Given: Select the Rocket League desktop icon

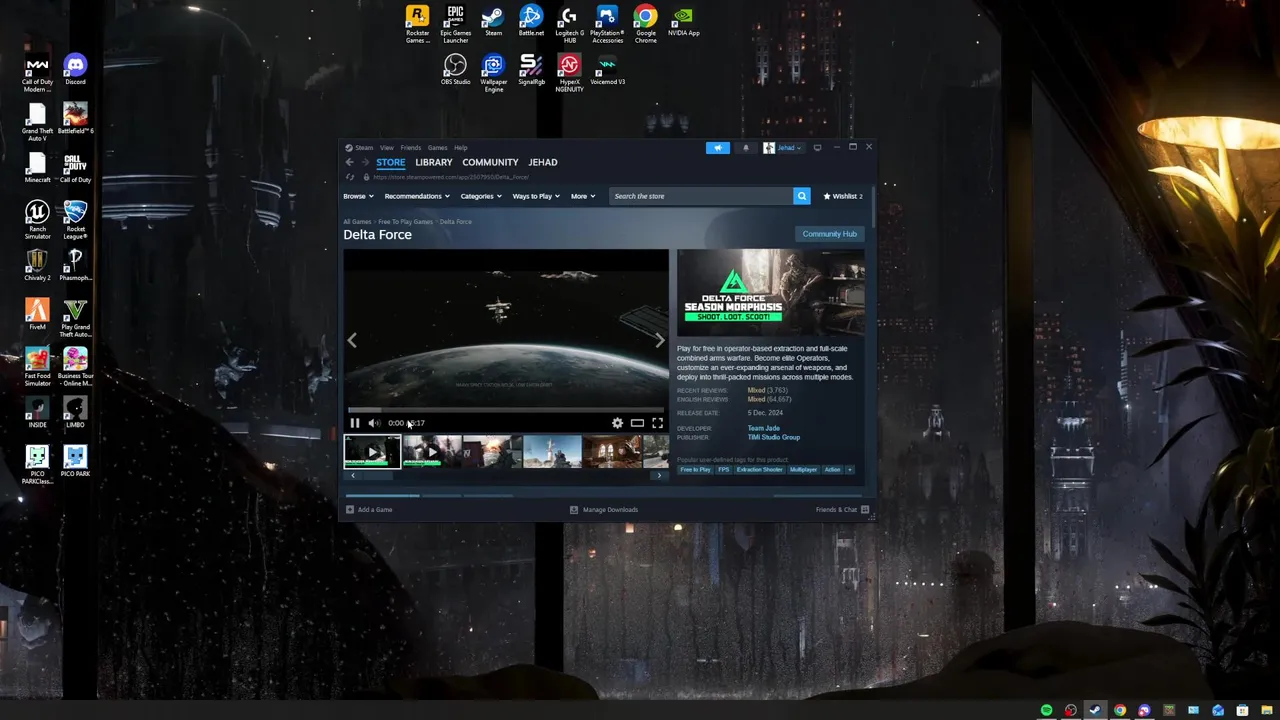Looking at the screenshot, I should [x=75, y=220].
